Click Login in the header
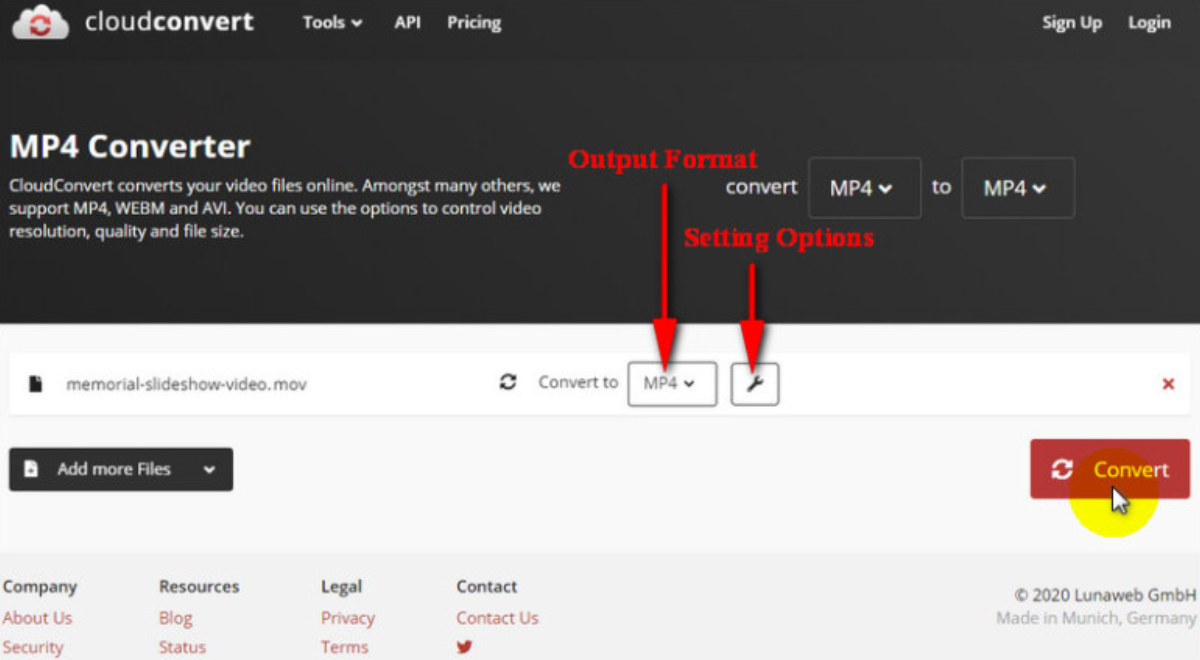1200x660 pixels. (1149, 22)
